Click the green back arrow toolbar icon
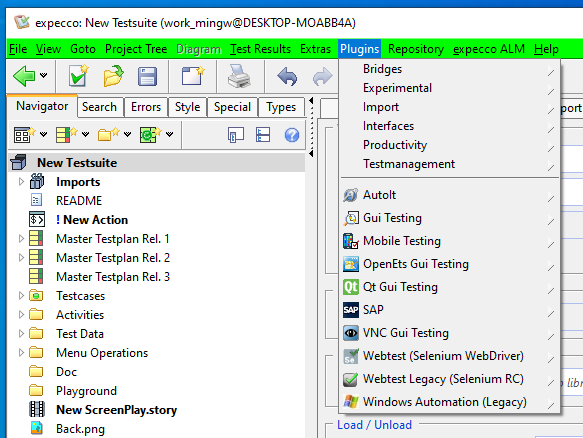This screenshot has width=583, height=438. click(24, 76)
